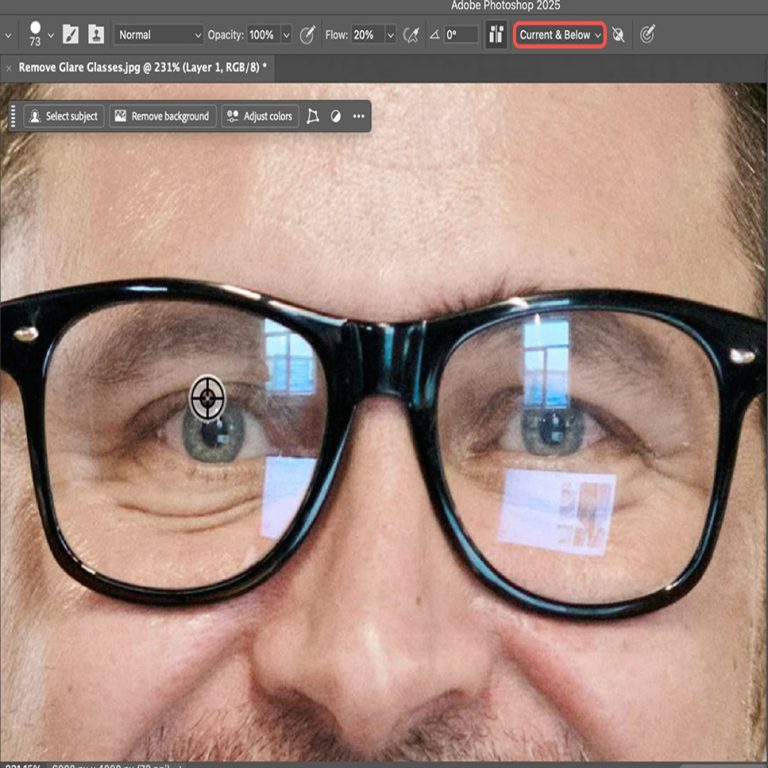The image size is (768, 768).
Task: Toggle the Brush Settings panel icon
Action: pos(71,35)
